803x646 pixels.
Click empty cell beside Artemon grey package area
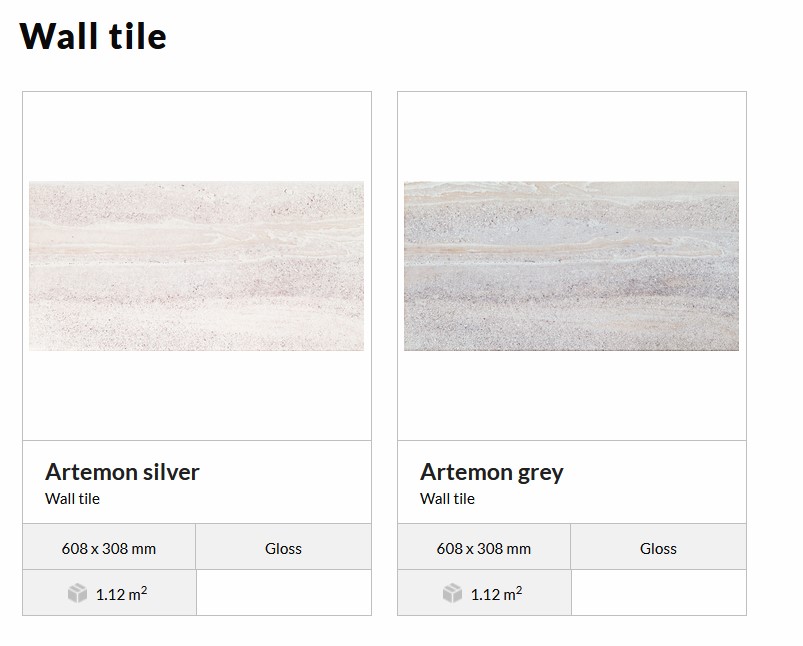pyautogui.click(x=658, y=593)
